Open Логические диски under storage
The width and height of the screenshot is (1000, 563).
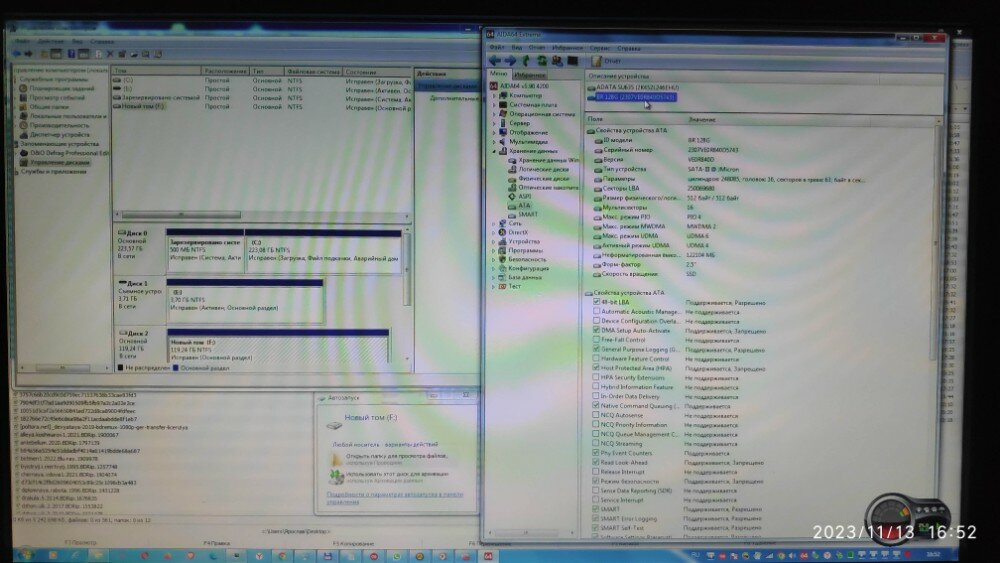coord(543,170)
